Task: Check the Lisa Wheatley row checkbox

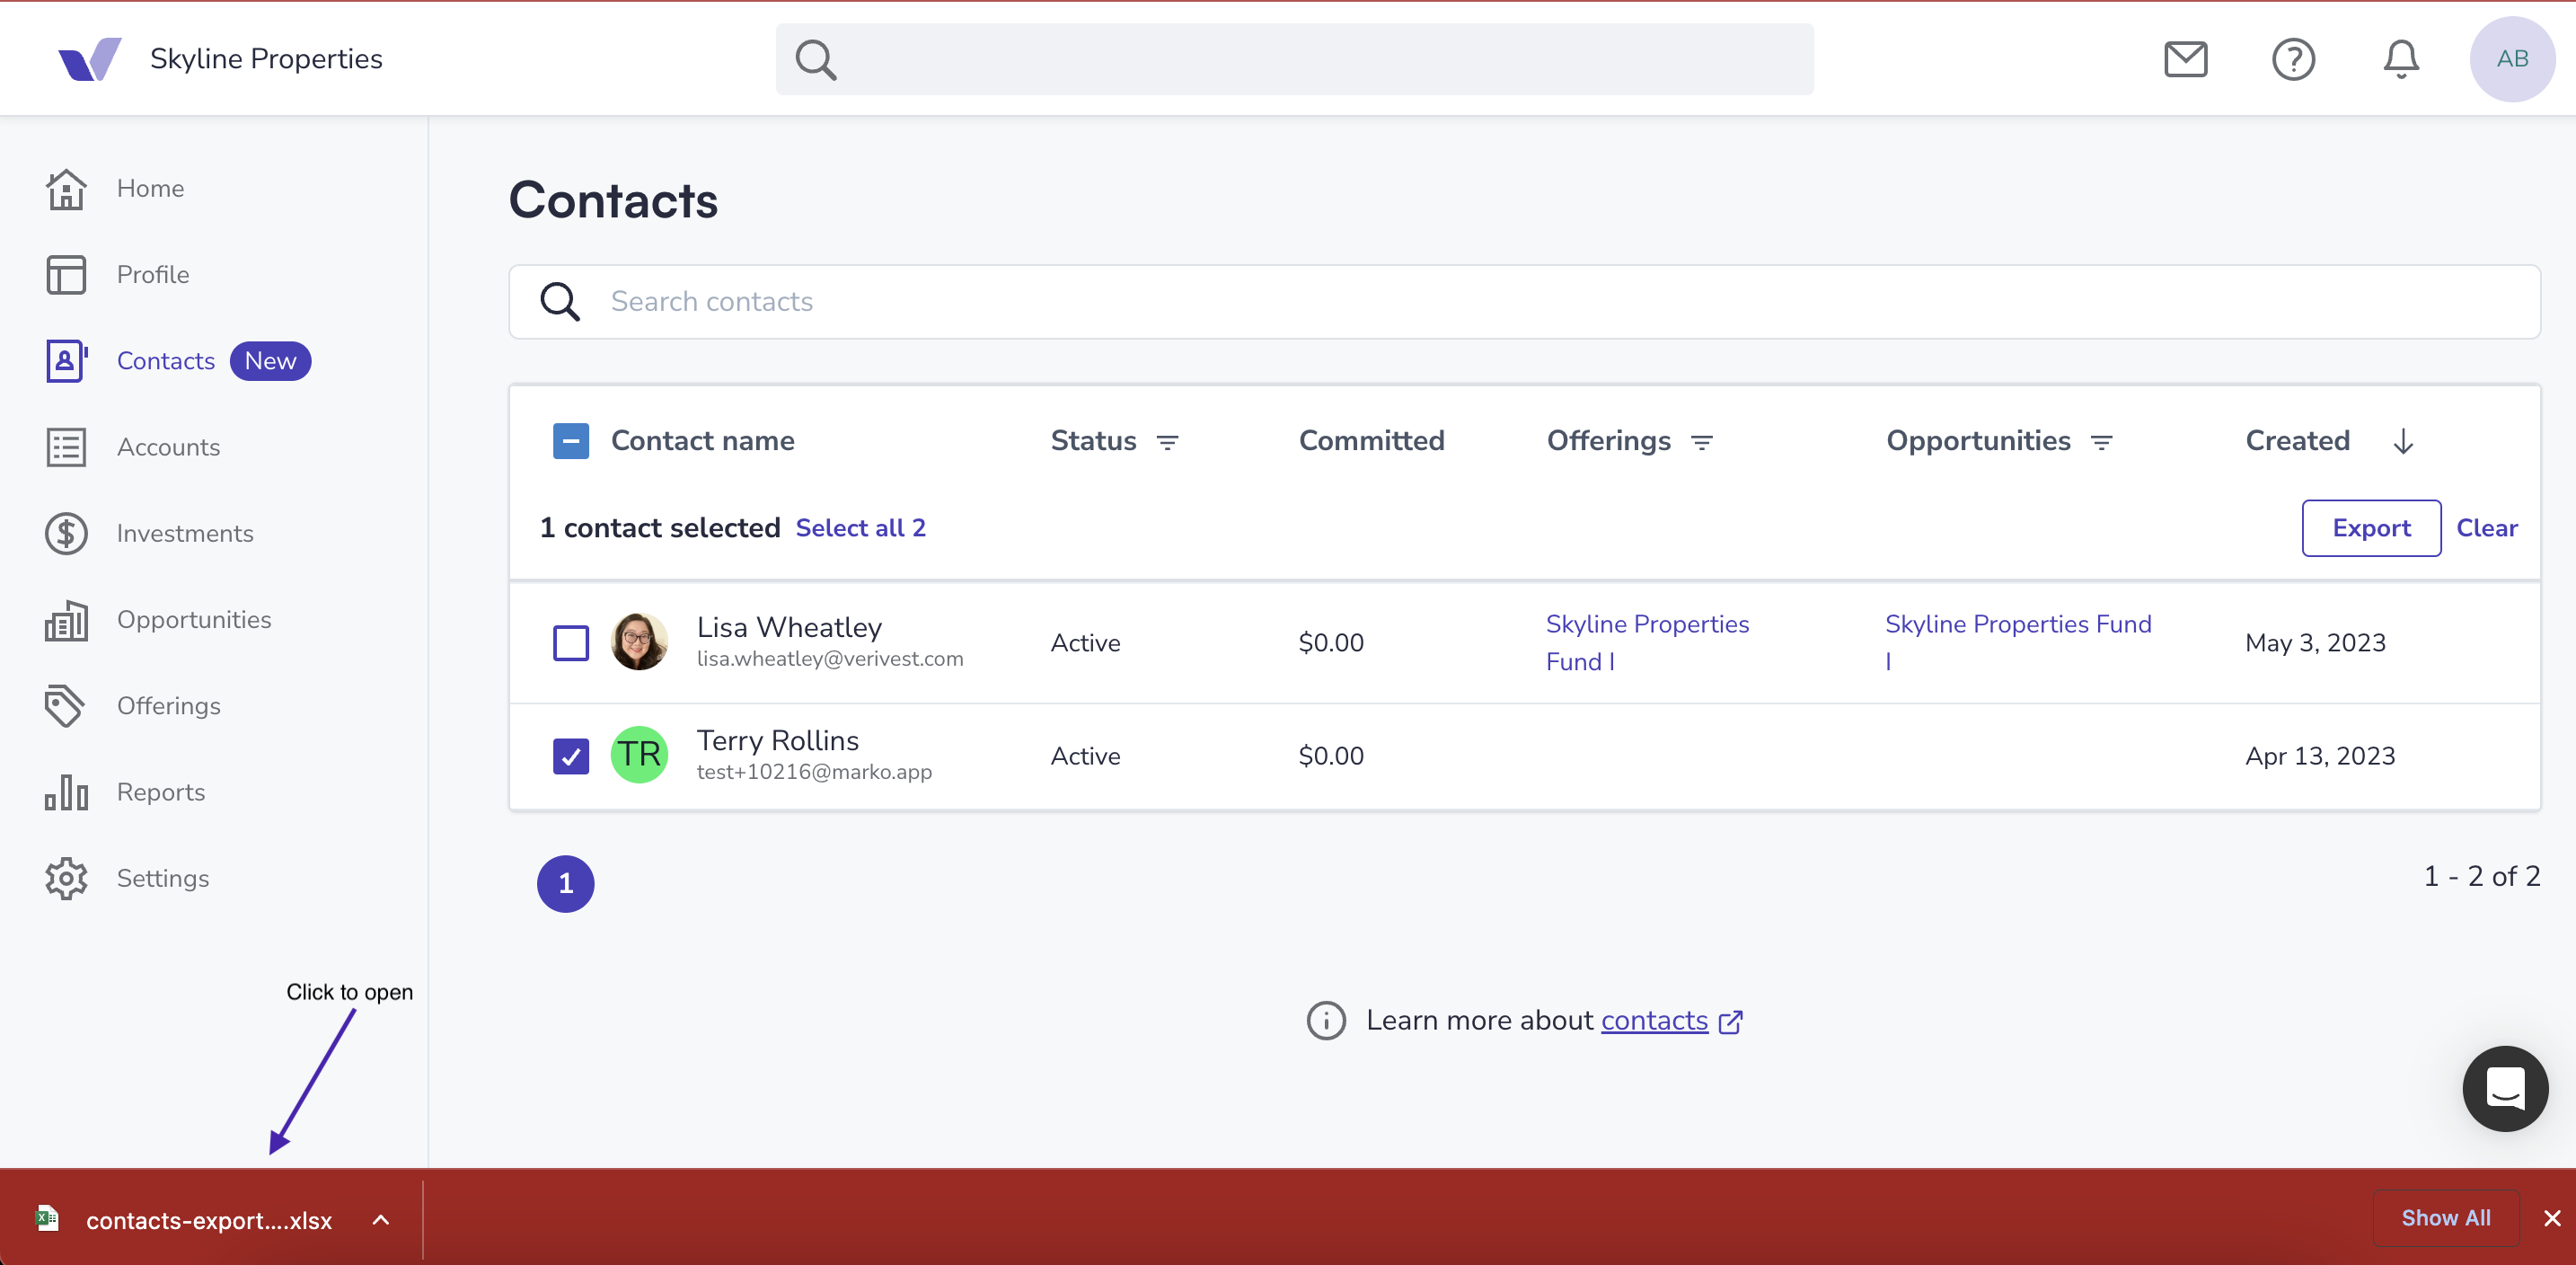Action: coord(571,643)
